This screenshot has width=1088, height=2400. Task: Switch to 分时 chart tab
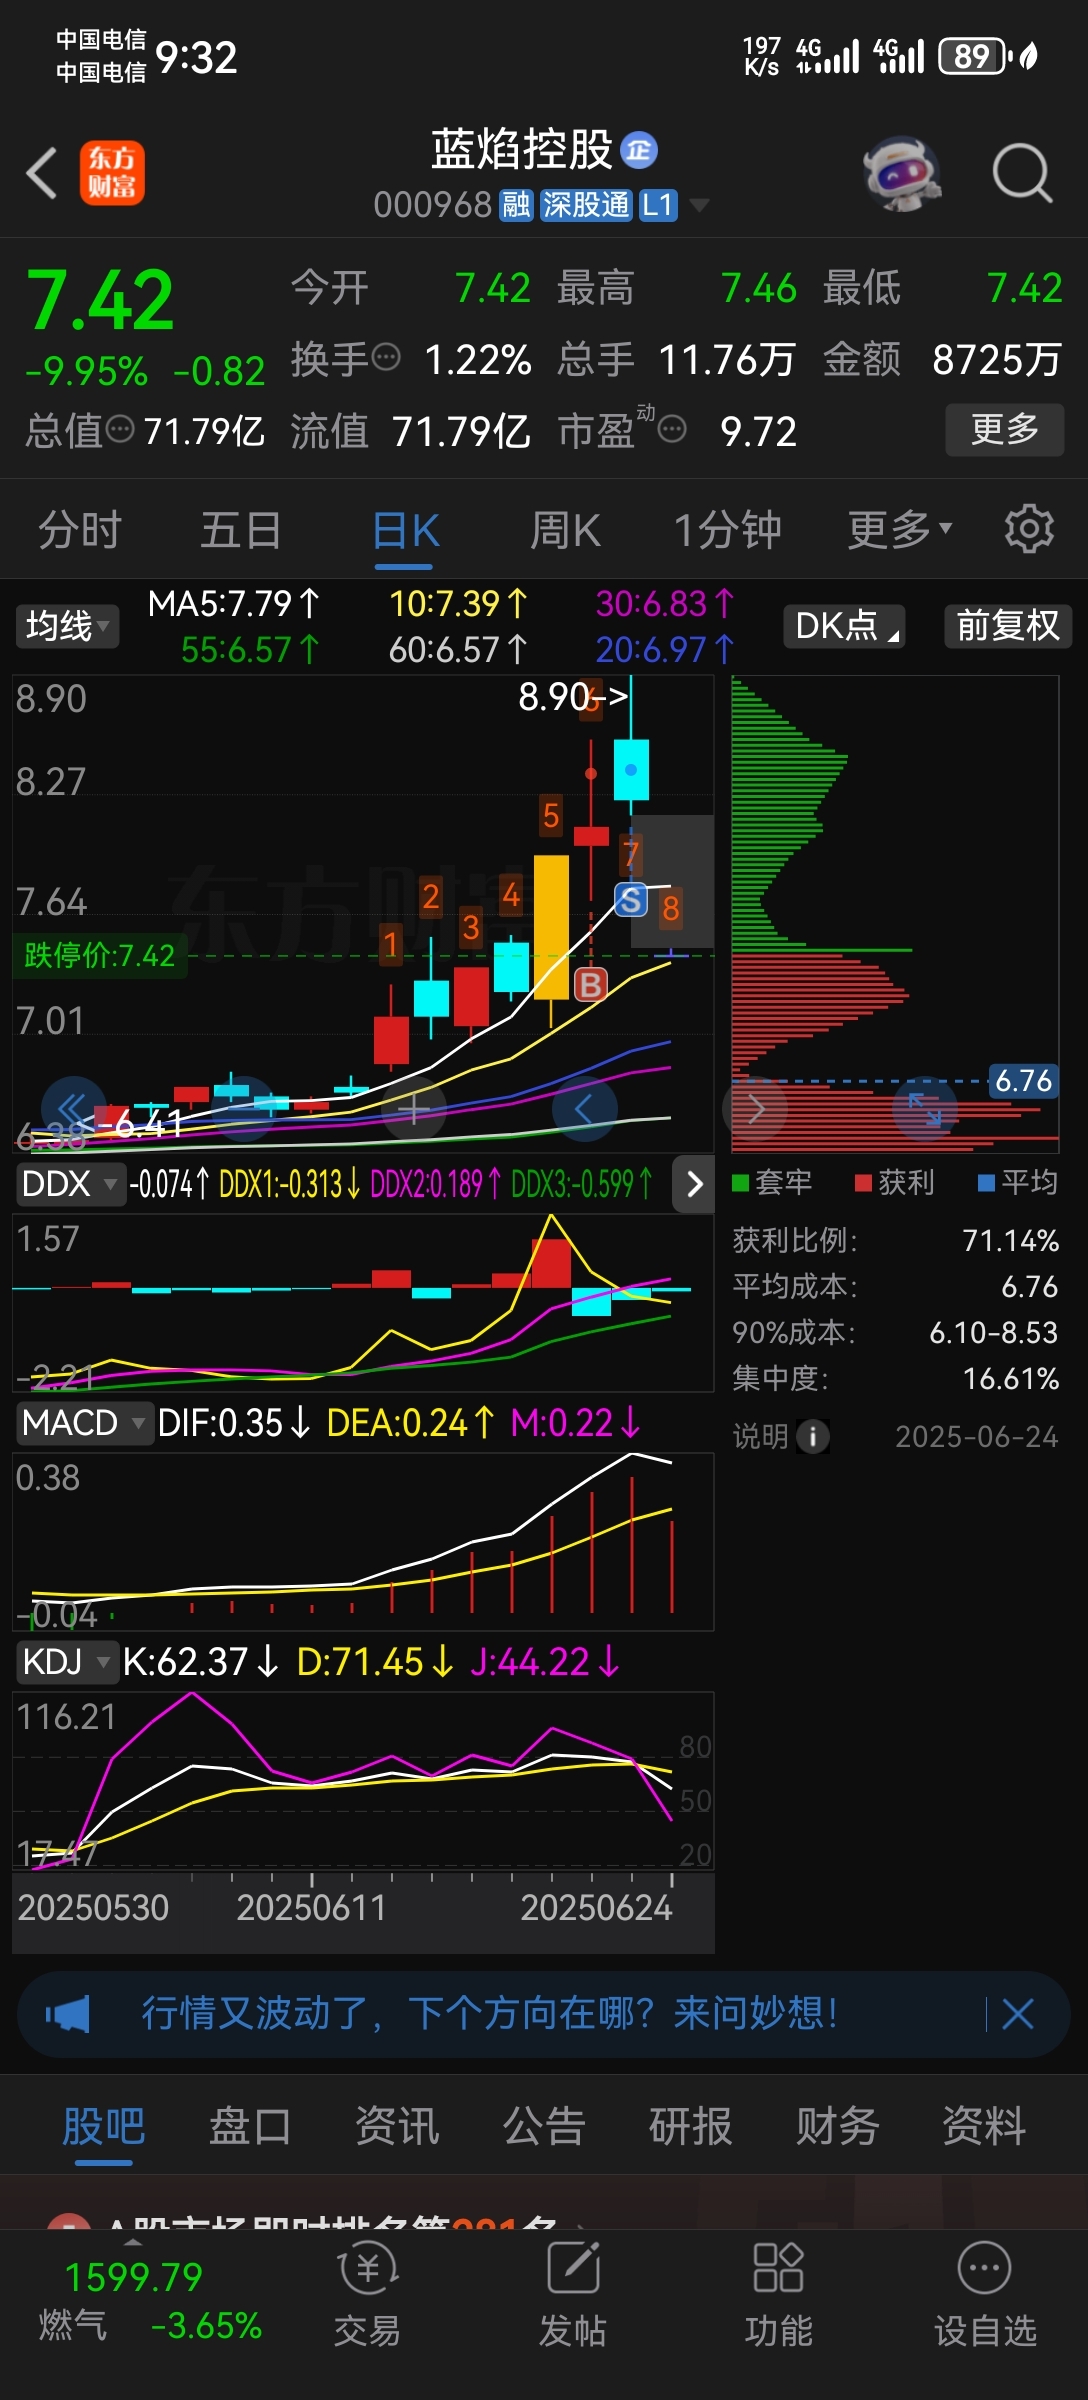pyautogui.click(x=80, y=530)
